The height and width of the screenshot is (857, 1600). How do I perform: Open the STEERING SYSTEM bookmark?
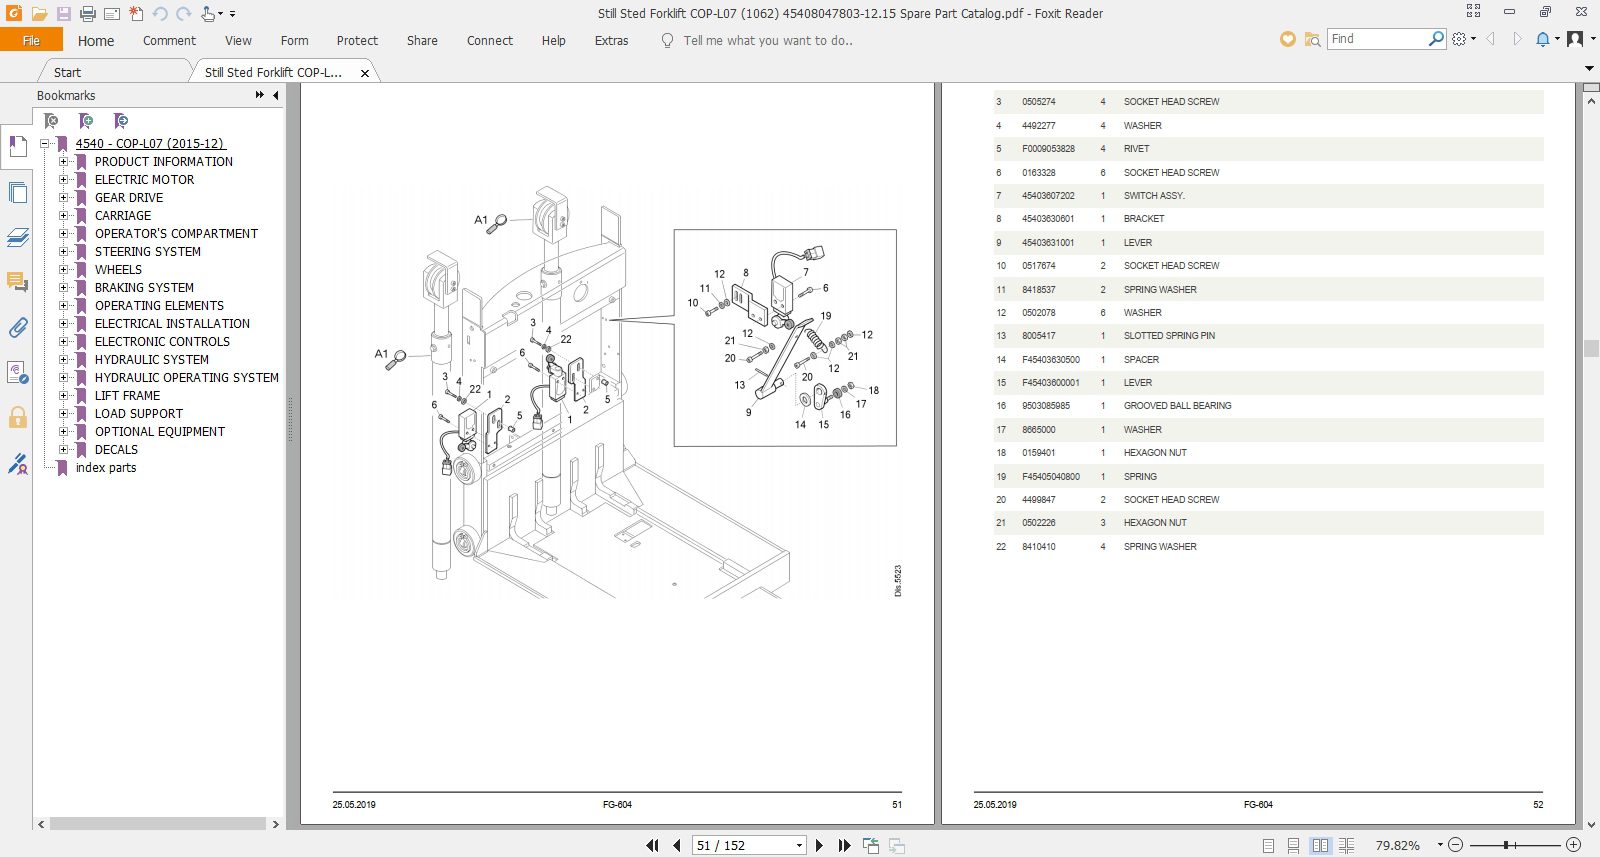(x=148, y=251)
